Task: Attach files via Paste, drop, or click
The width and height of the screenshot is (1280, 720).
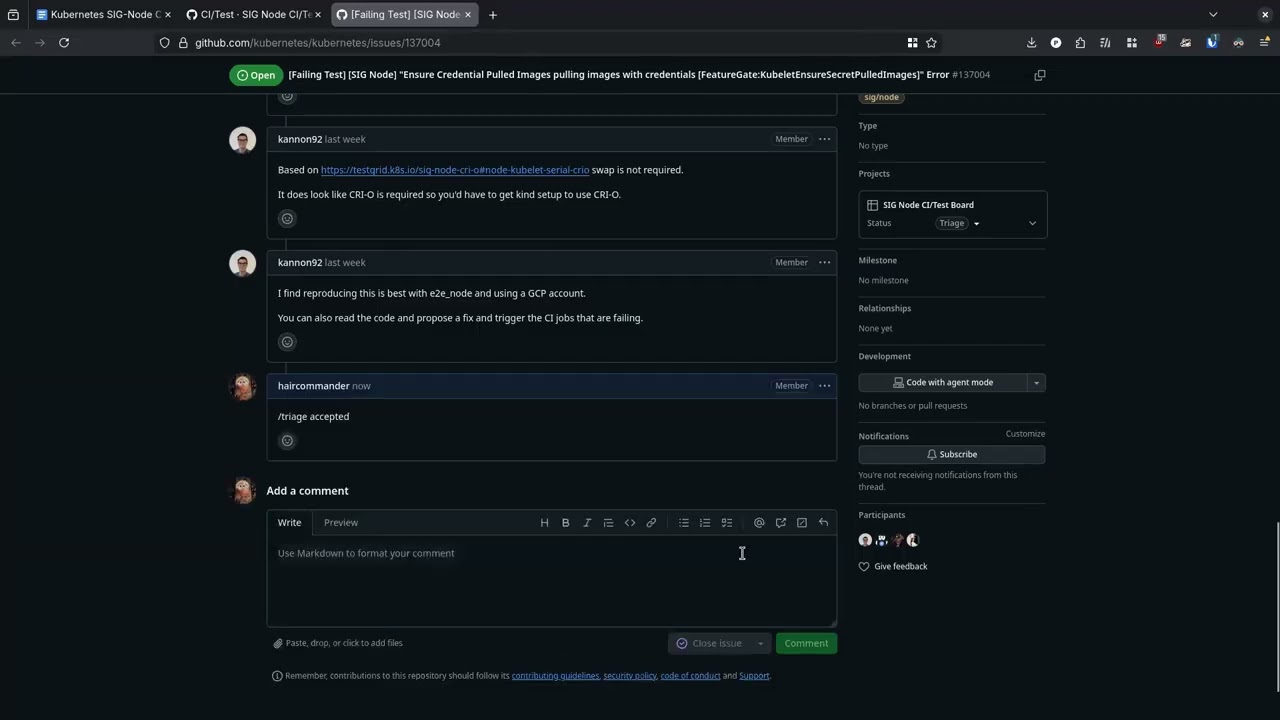Action: pyautogui.click(x=338, y=644)
